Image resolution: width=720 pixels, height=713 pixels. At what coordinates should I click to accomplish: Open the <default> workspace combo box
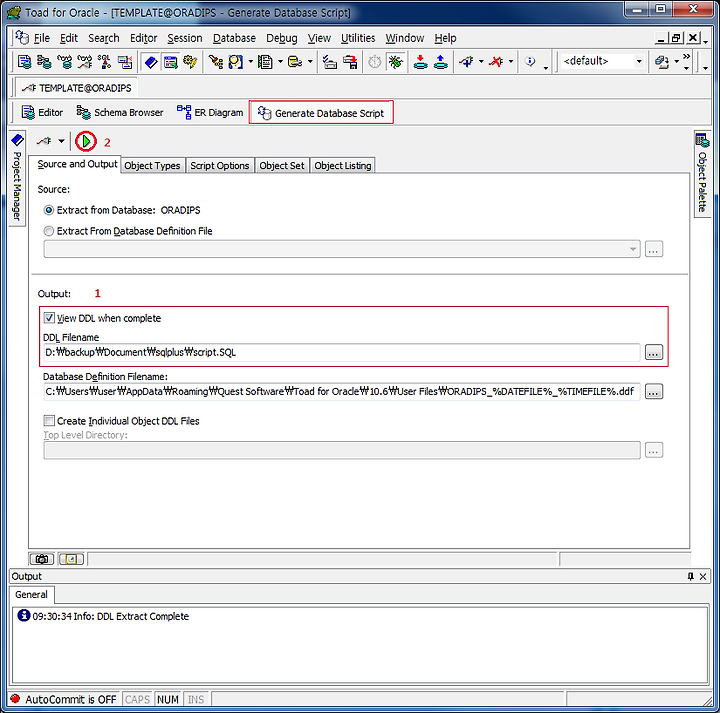602,61
